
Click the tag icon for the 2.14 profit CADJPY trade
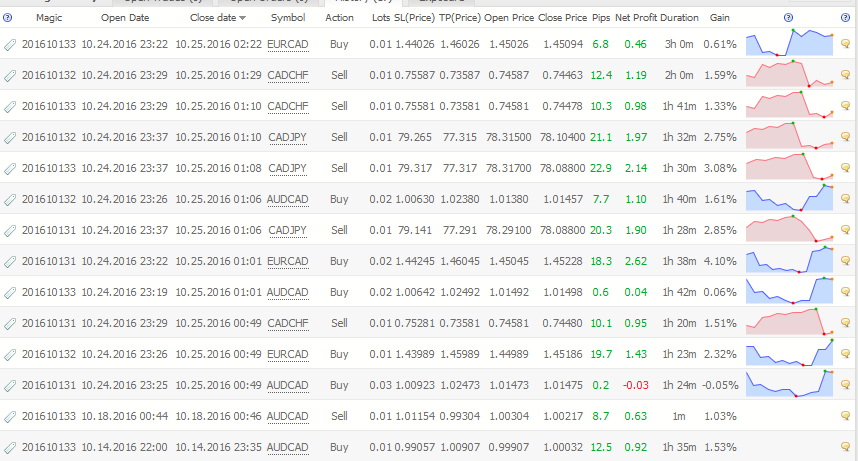[10, 169]
